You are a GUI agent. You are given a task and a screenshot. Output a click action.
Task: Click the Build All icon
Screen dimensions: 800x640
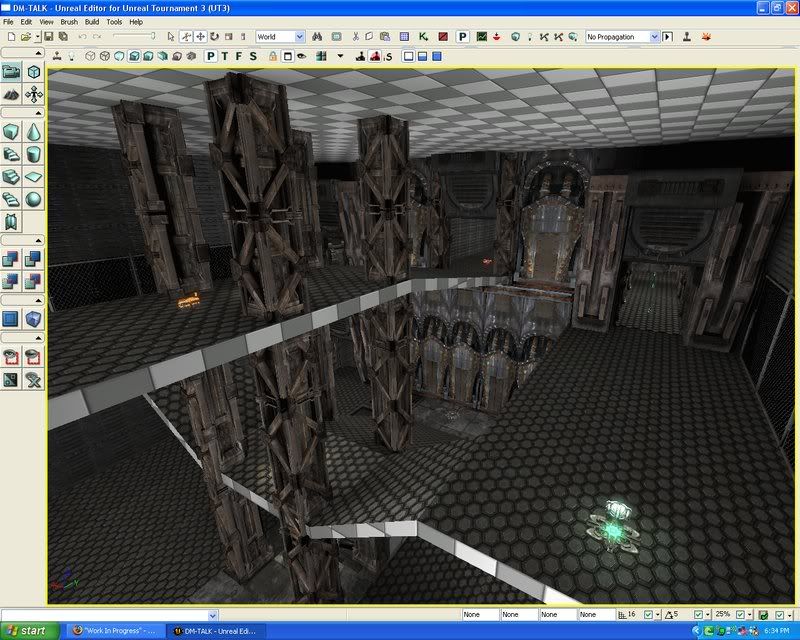573,37
